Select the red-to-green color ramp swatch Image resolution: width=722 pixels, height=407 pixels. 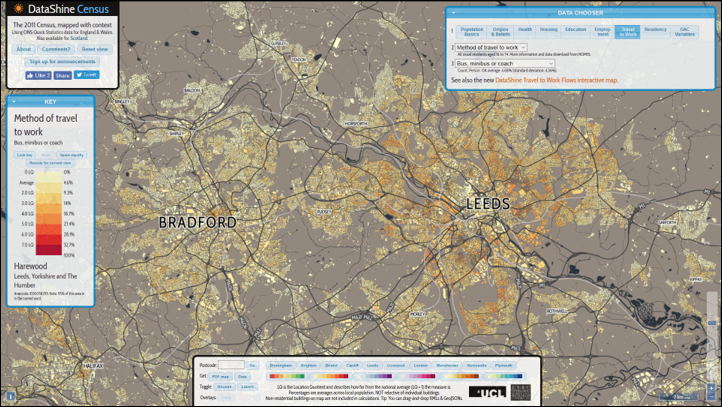point(286,376)
